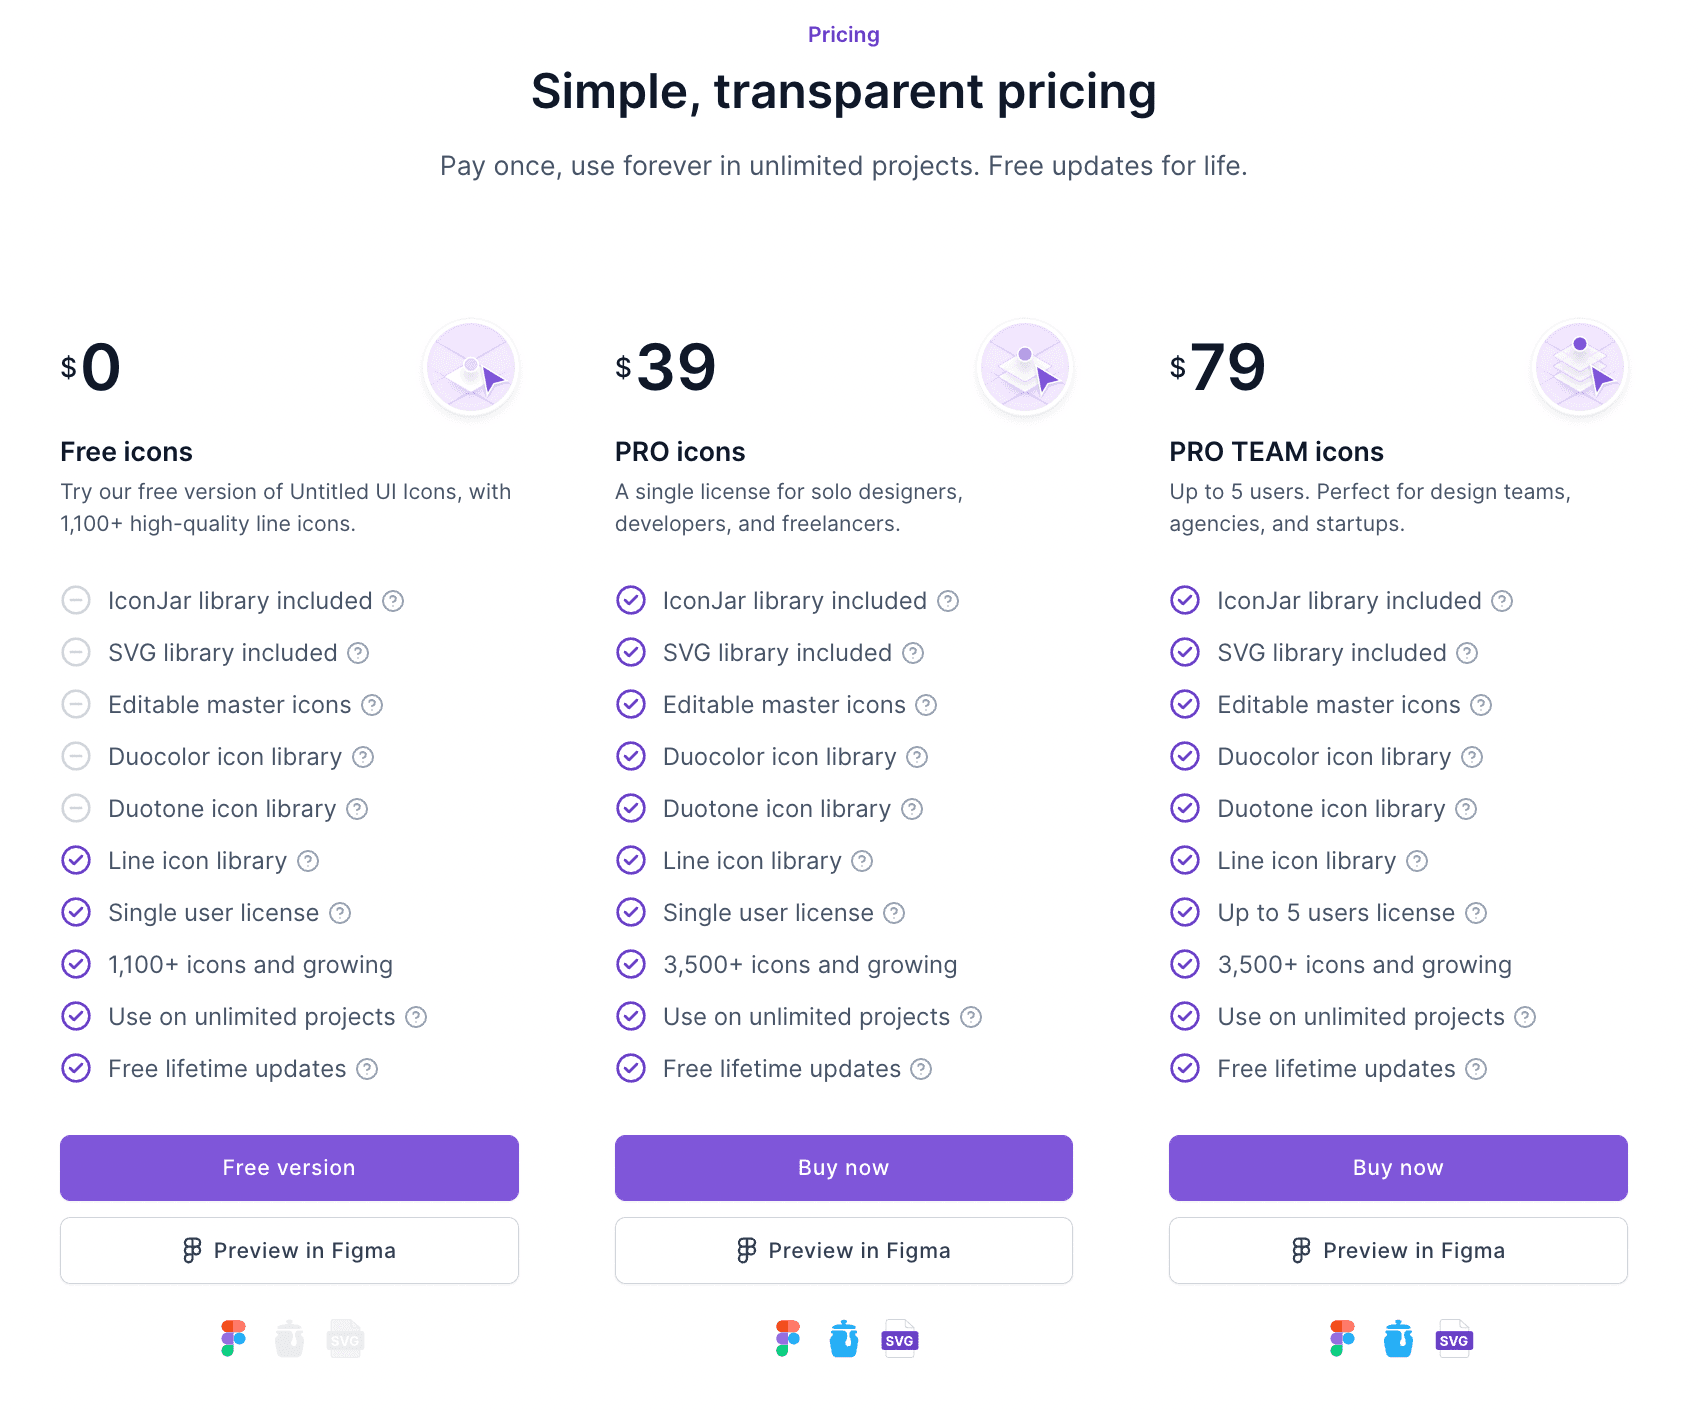Click help icon beside PRO Duocolor icon library
Screen dimensions: 1698x1410
917,757
